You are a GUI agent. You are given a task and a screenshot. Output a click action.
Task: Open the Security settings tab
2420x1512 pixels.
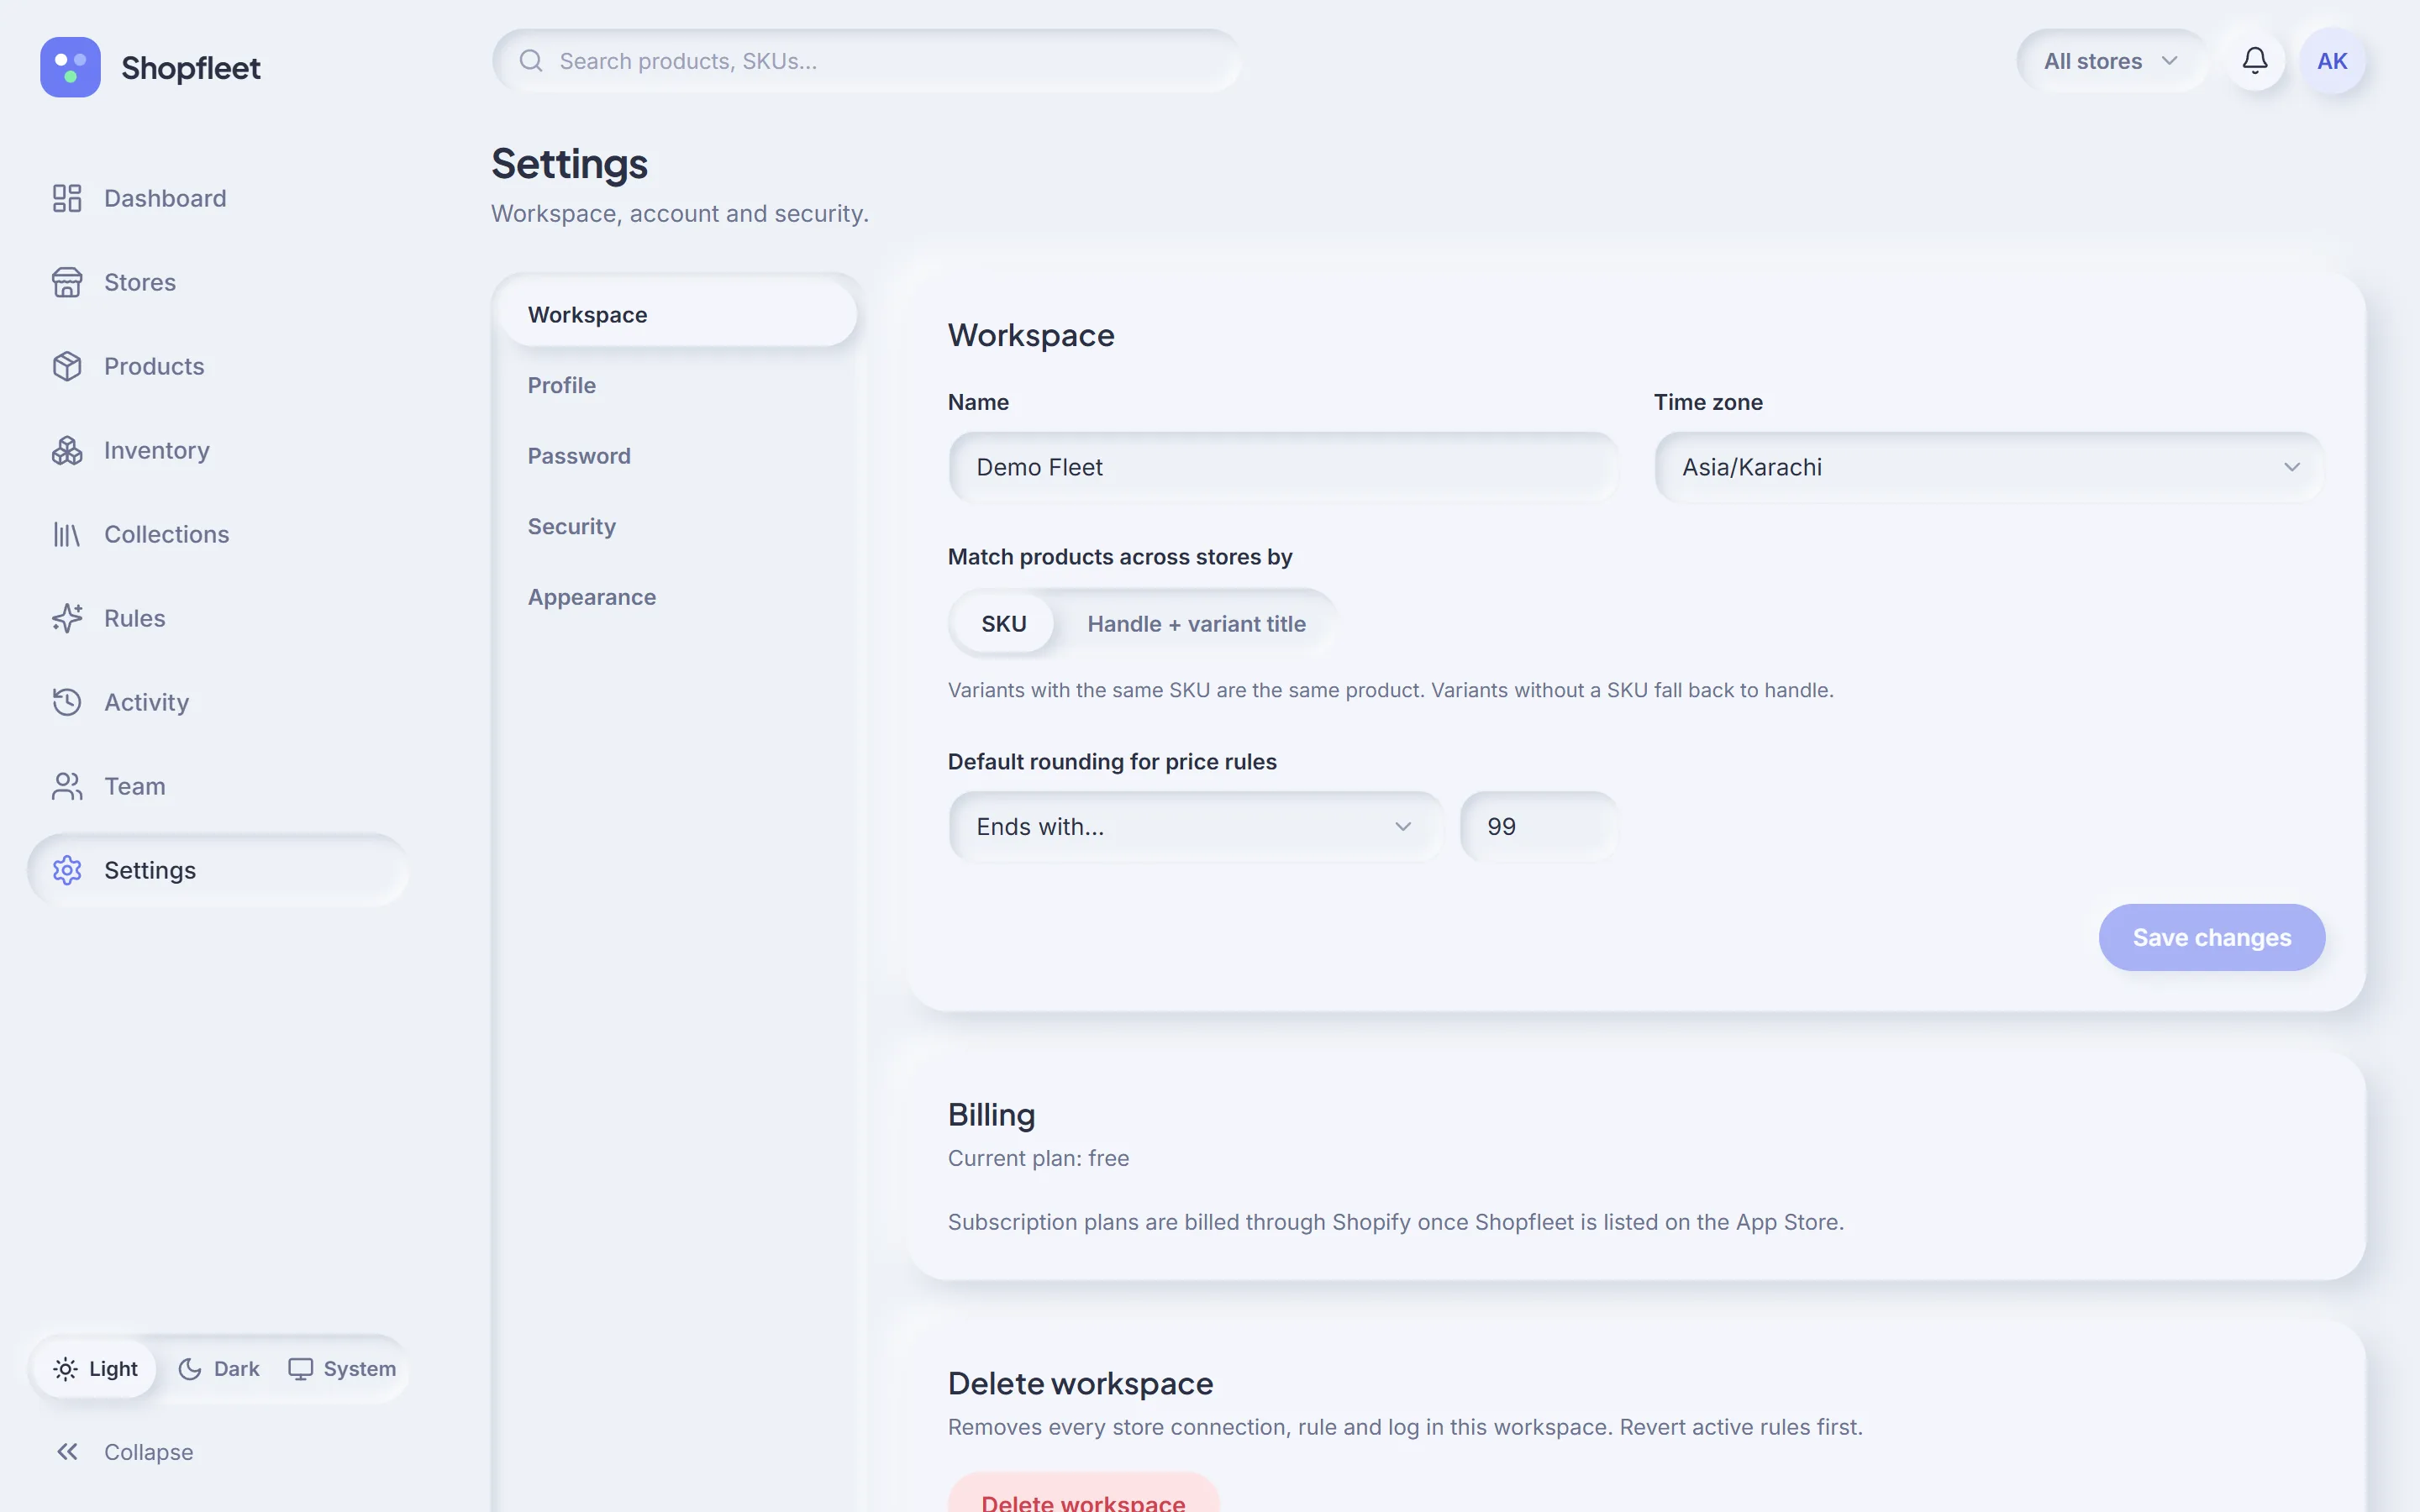point(678,526)
